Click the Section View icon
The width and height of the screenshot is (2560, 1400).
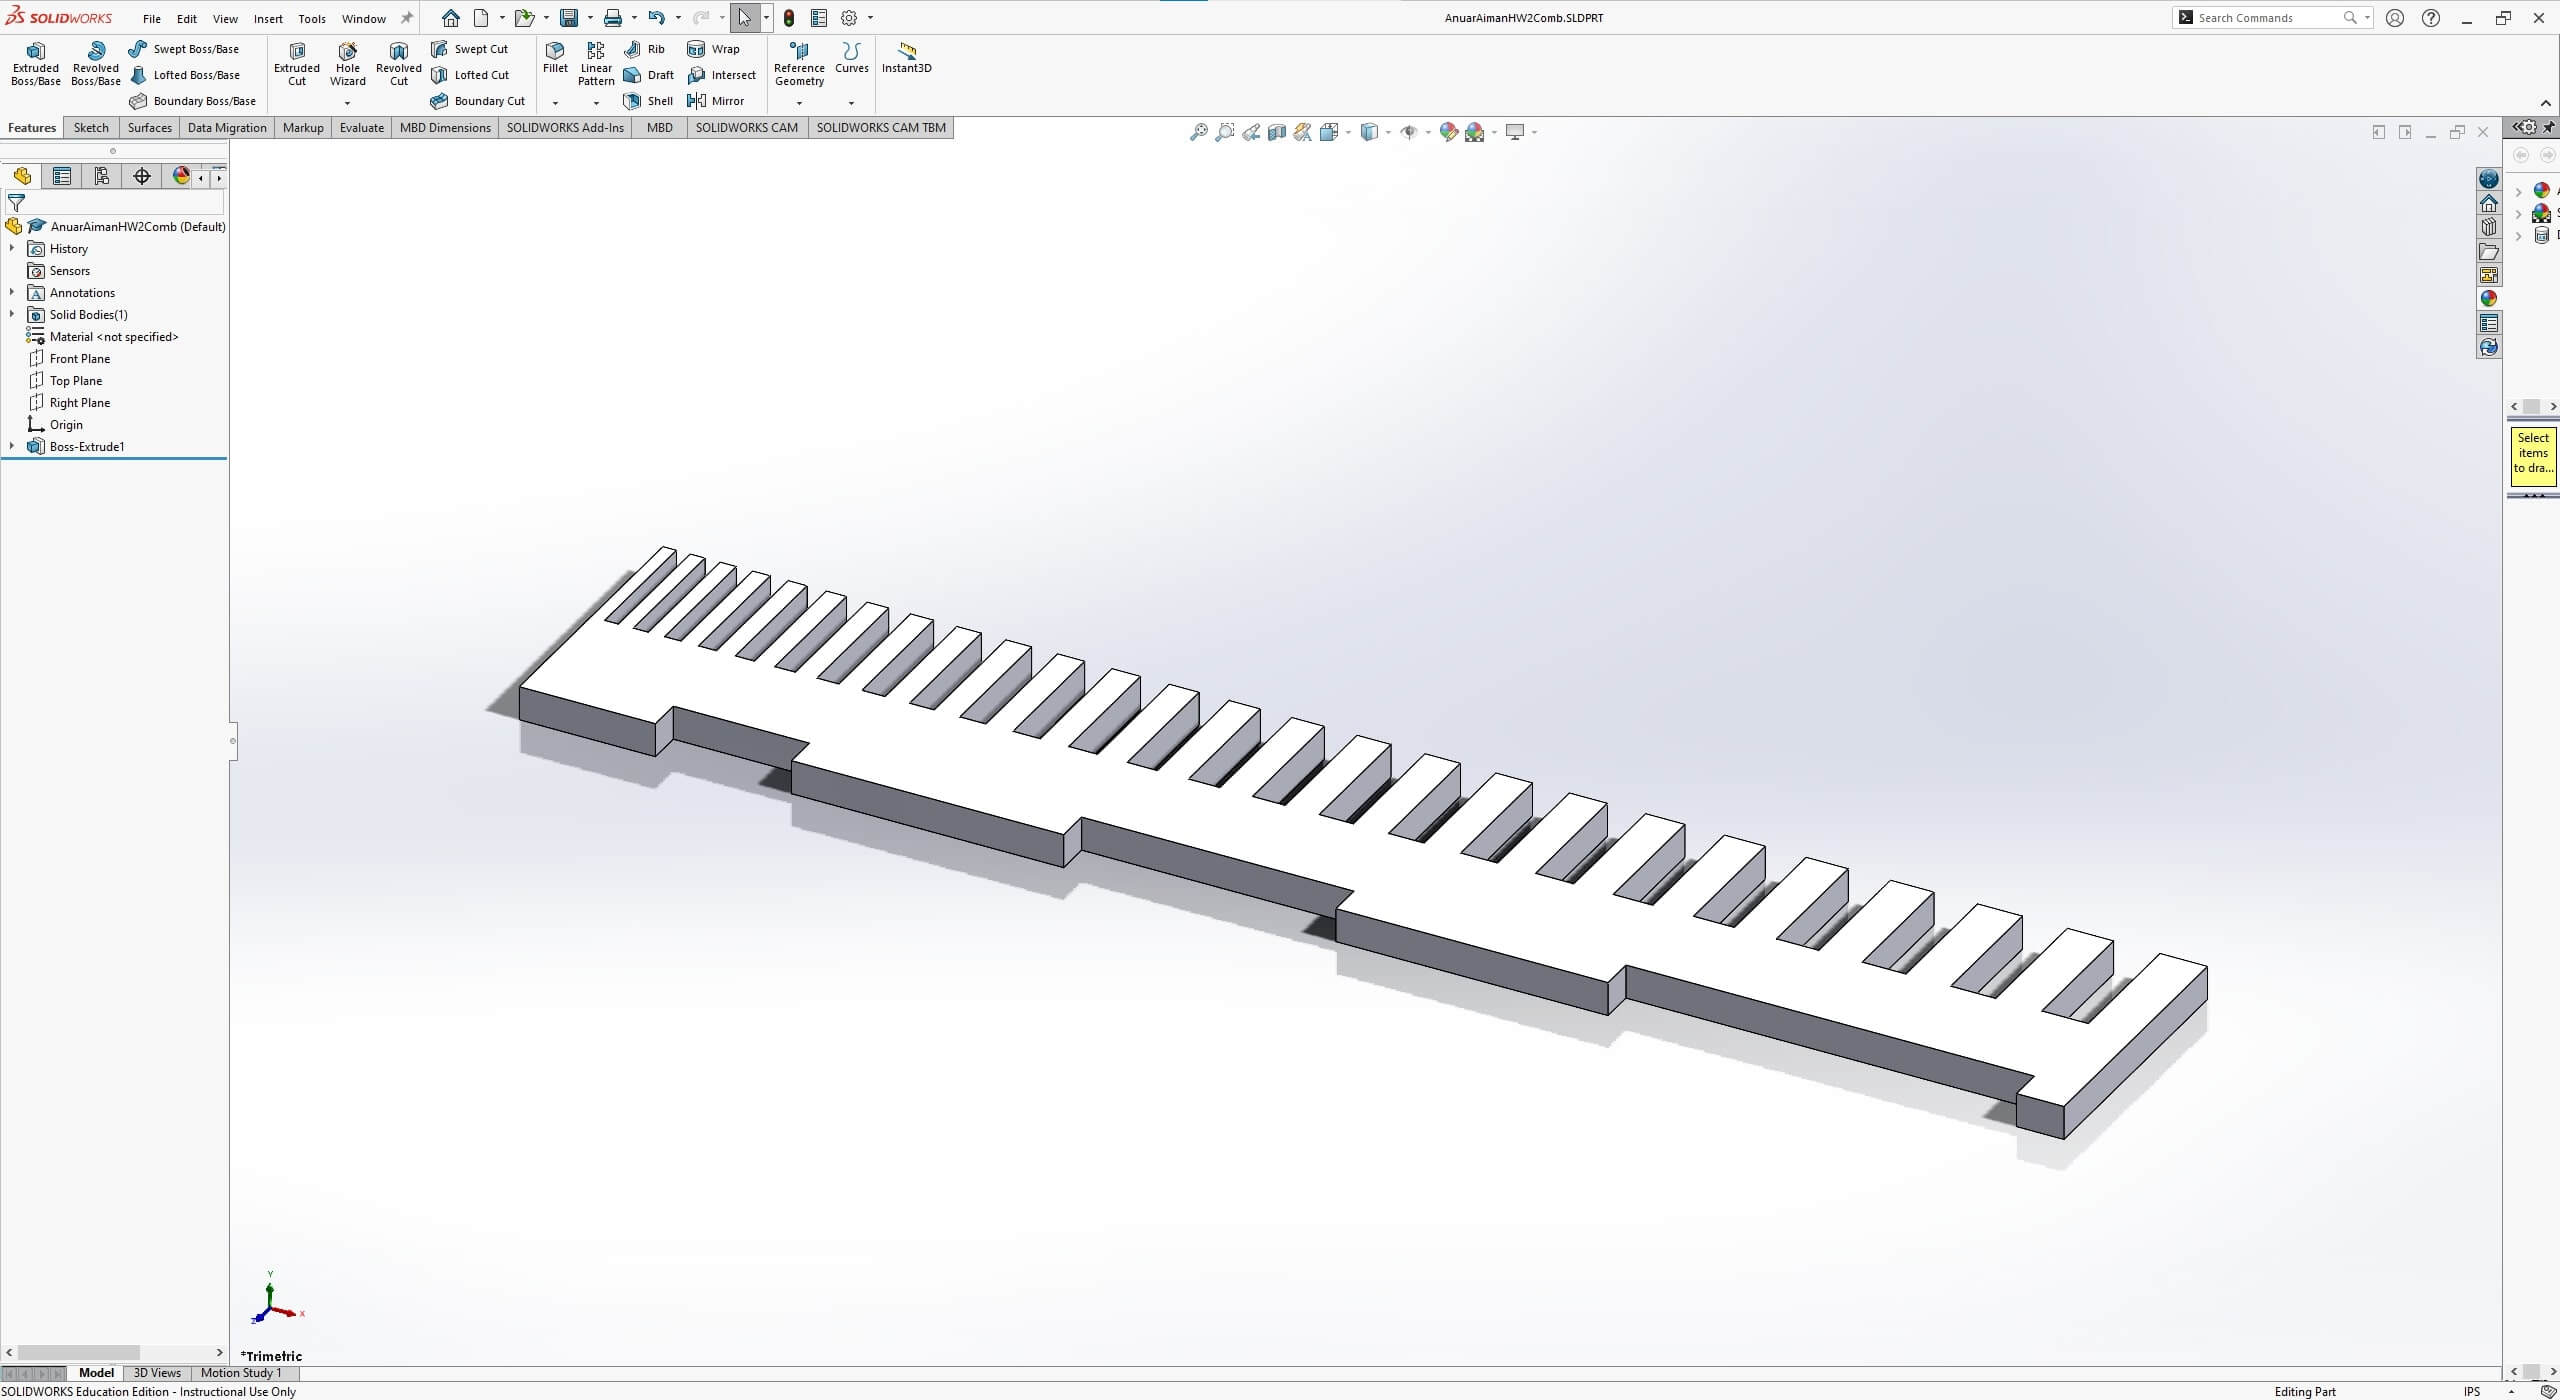pos(1277,132)
